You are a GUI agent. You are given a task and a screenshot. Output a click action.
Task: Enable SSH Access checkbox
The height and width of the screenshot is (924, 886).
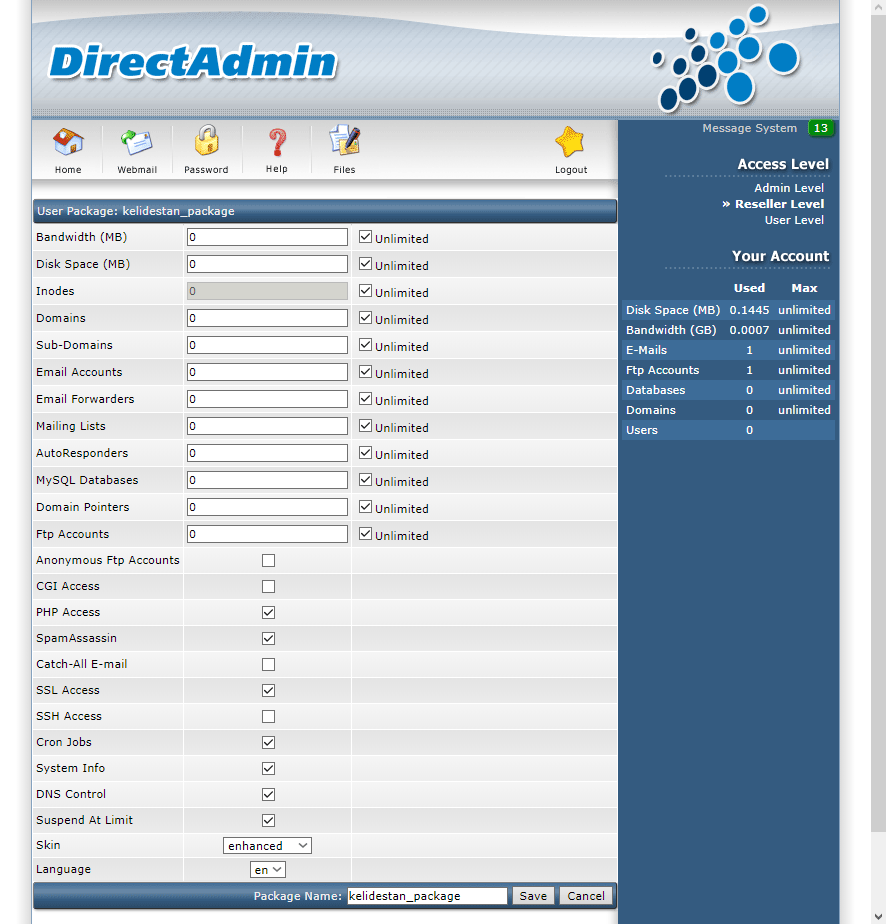268,716
